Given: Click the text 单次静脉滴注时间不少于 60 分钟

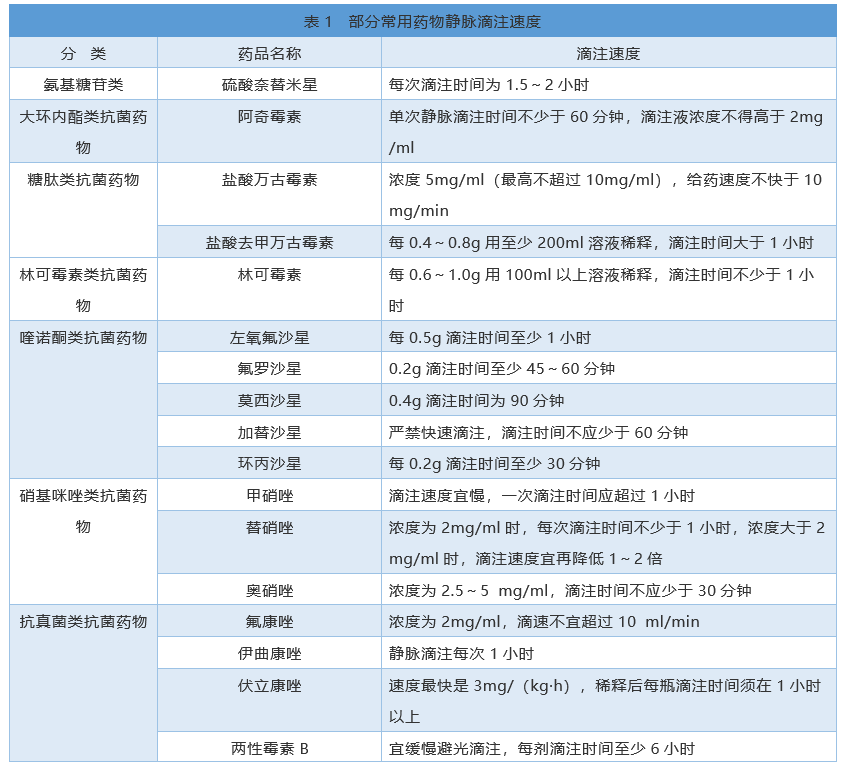Looking at the screenshot, I should pyautogui.click(x=506, y=116).
